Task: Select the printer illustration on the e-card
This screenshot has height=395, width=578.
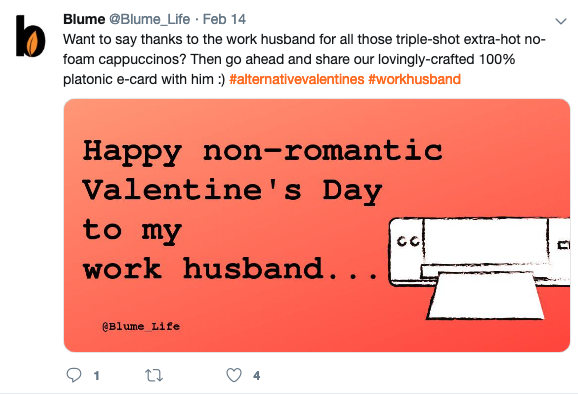Action: pyautogui.click(x=479, y=268)
